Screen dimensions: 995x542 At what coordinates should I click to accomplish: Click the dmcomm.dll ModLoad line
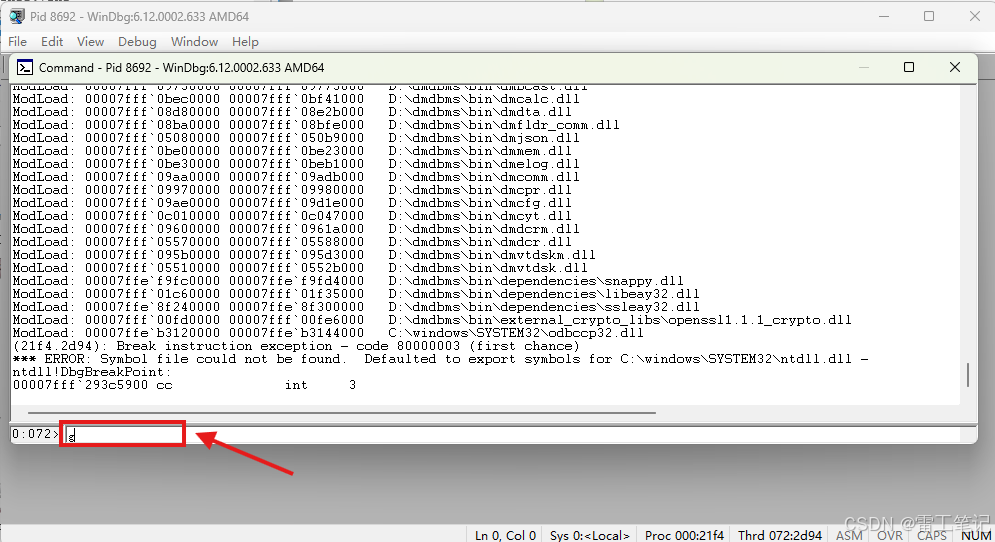[x=296, y=177]
